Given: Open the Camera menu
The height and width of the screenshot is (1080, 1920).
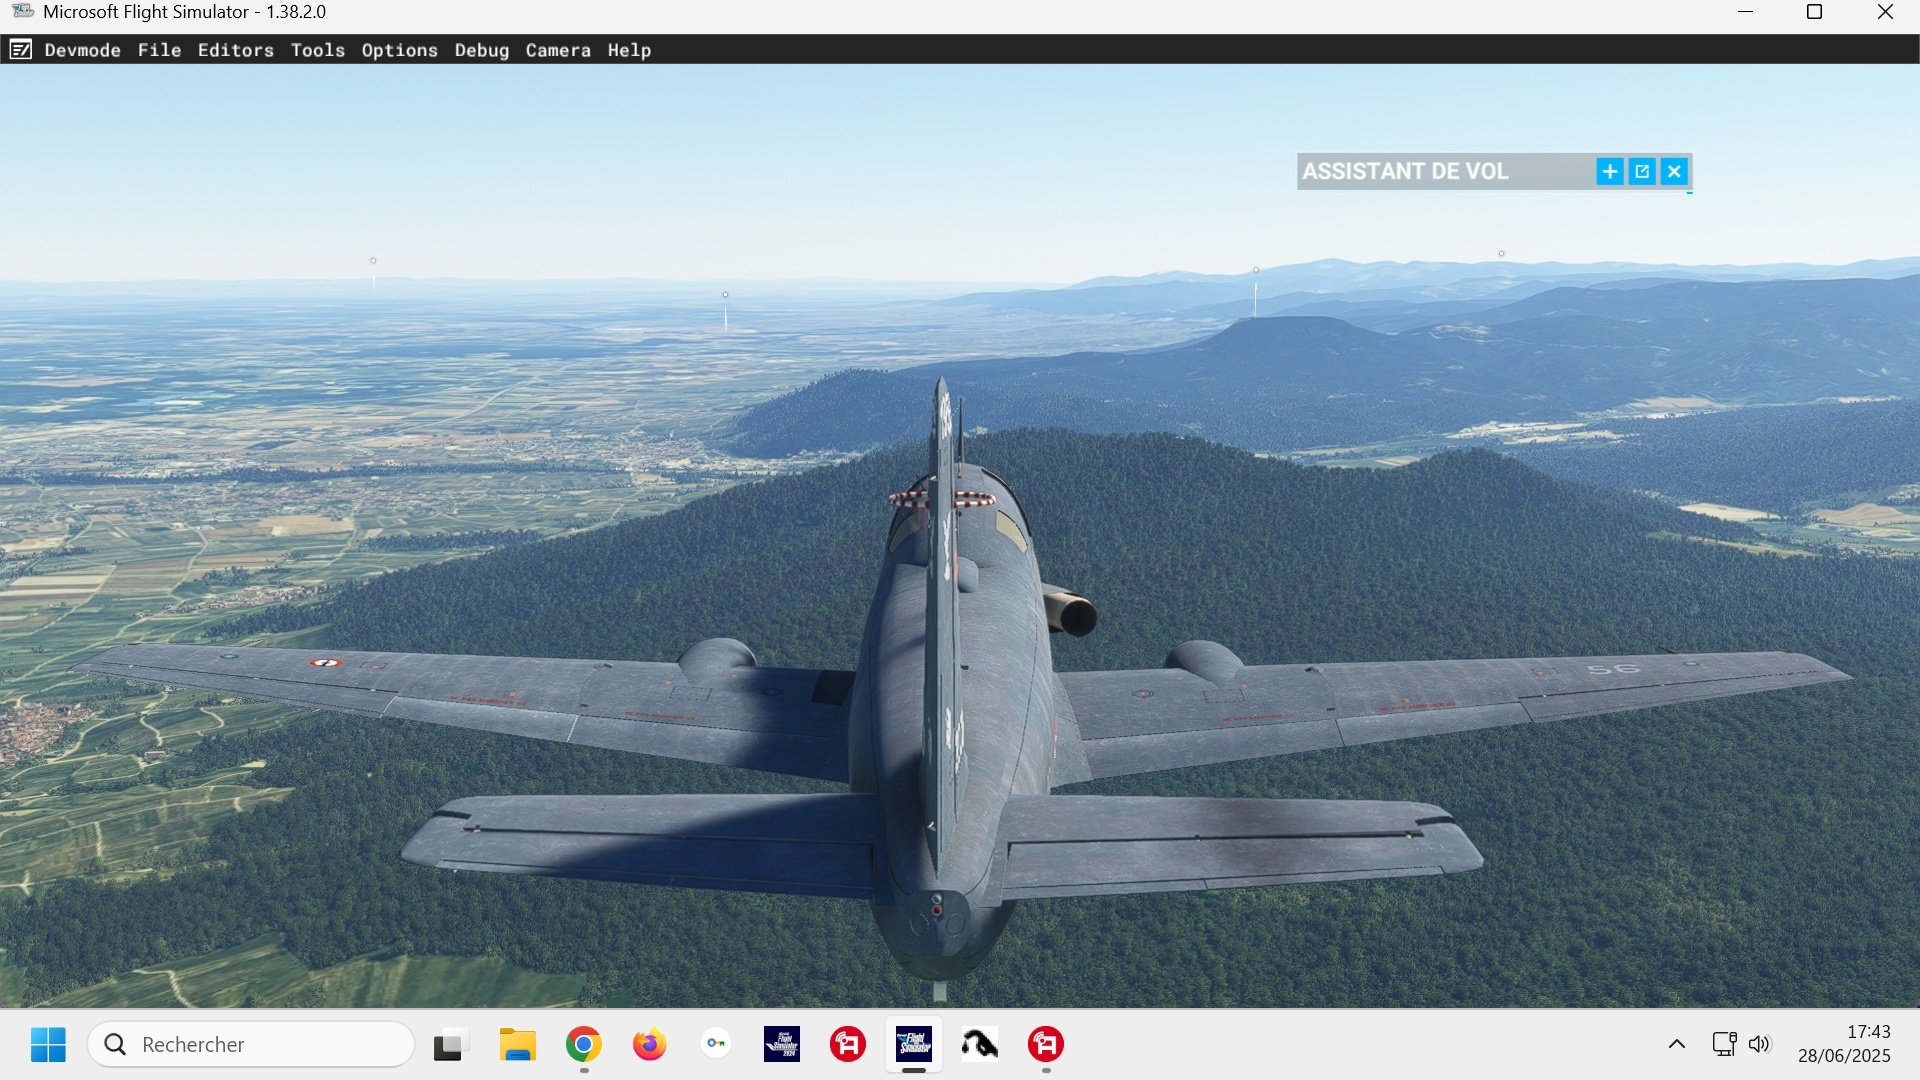Looking at the screenshot, I should click(x=557, y=50).
